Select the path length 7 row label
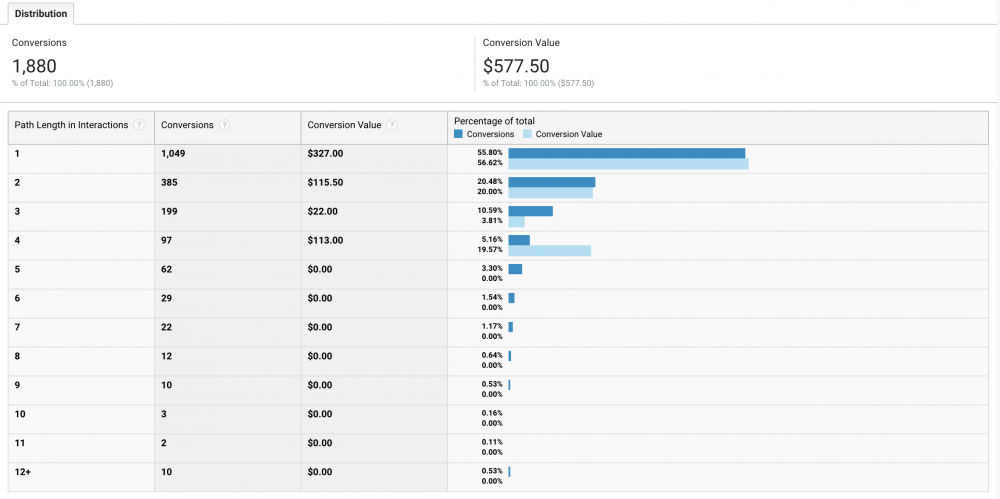 click(x=17, y=327)
